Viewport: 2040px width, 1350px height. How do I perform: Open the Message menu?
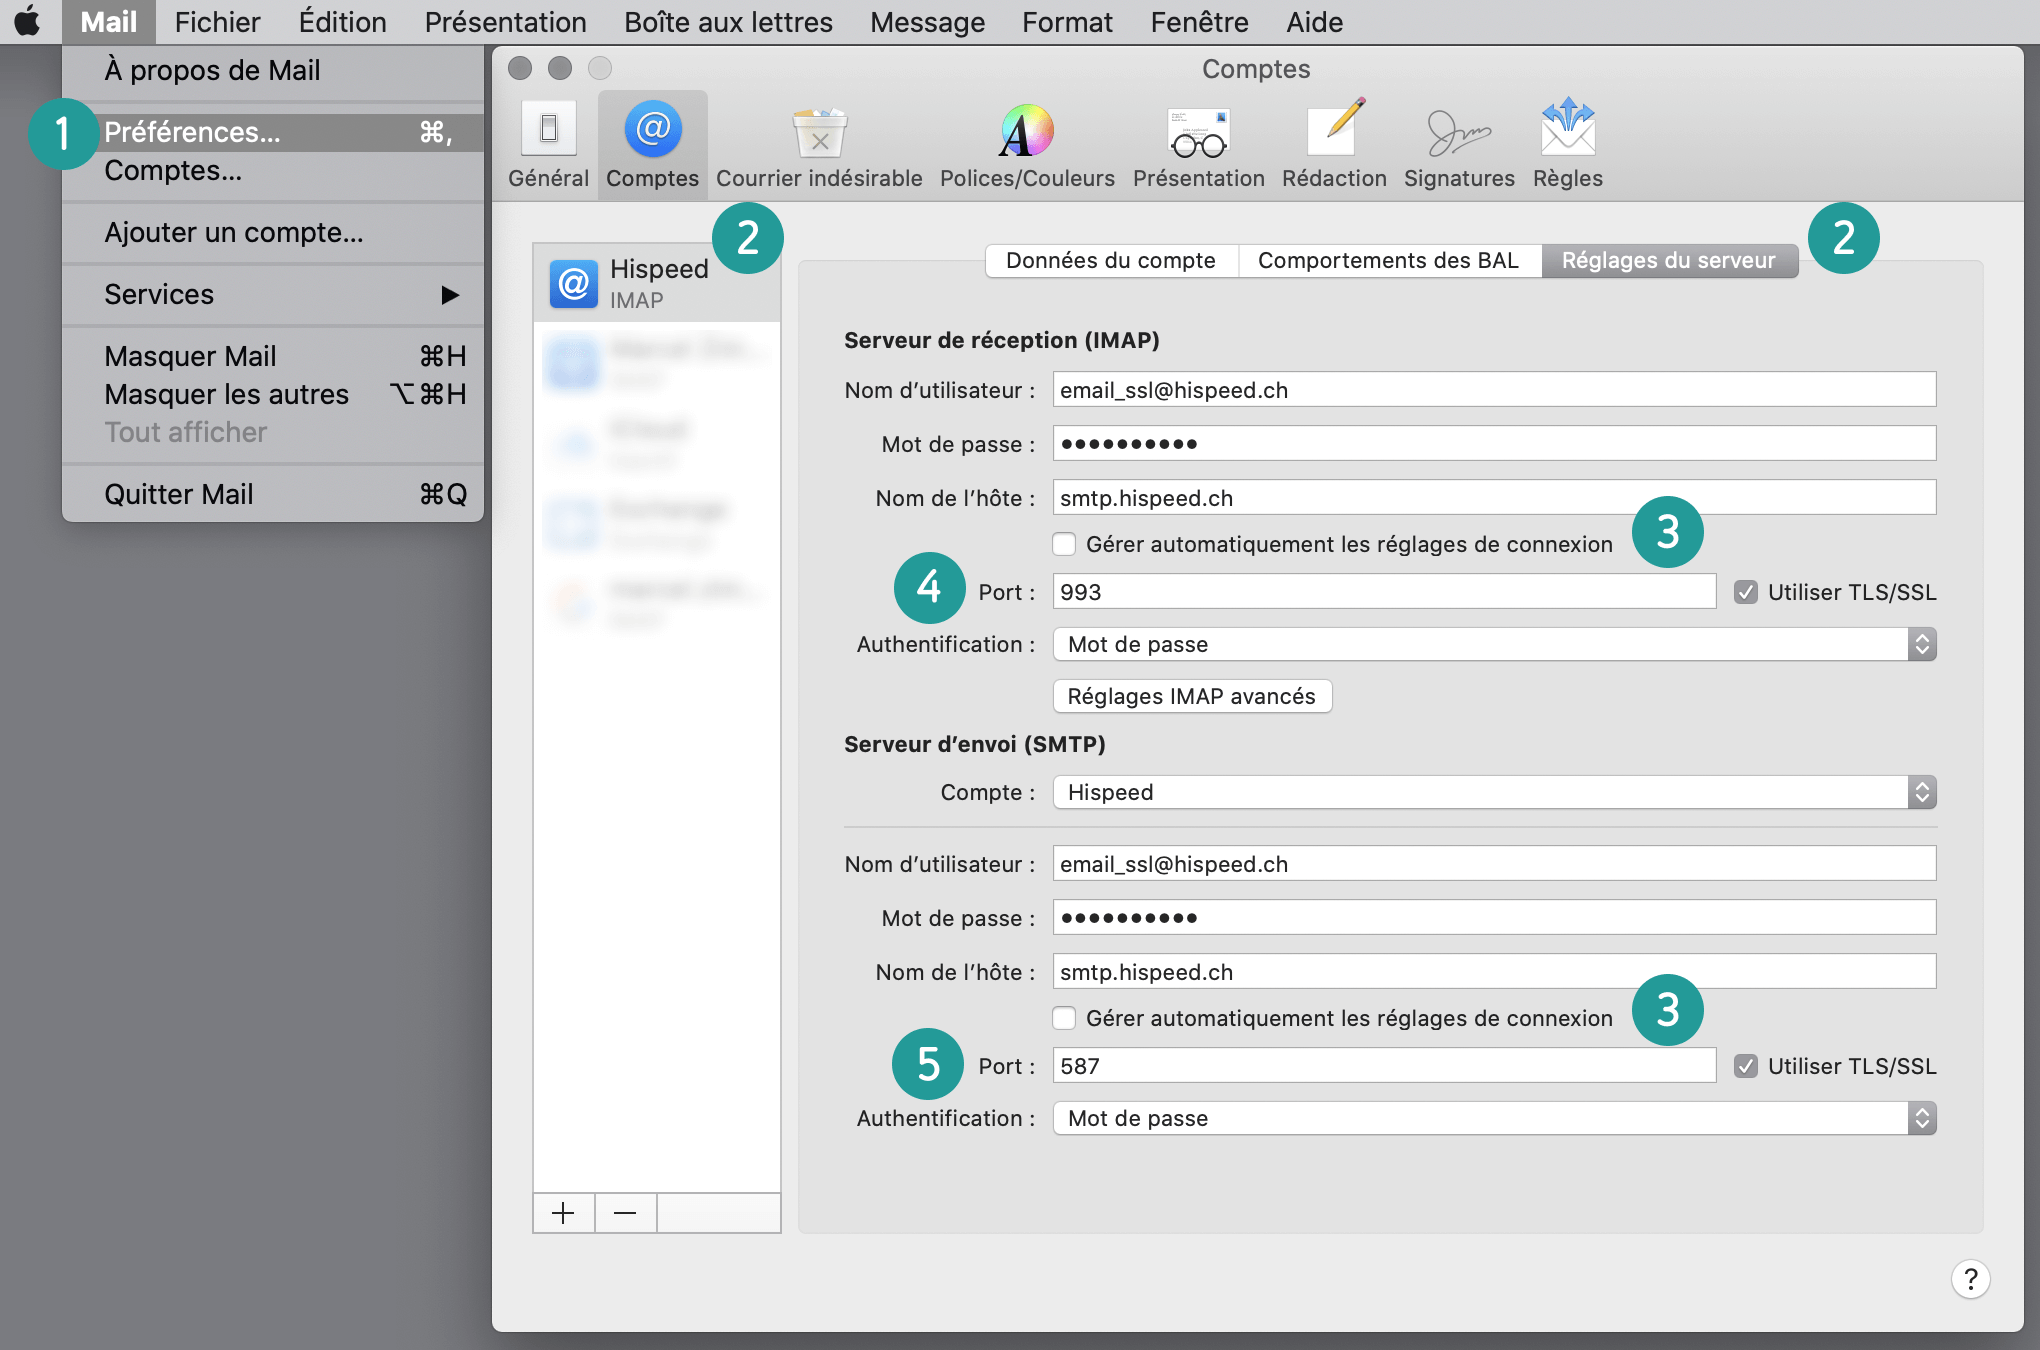pos(927,21)
